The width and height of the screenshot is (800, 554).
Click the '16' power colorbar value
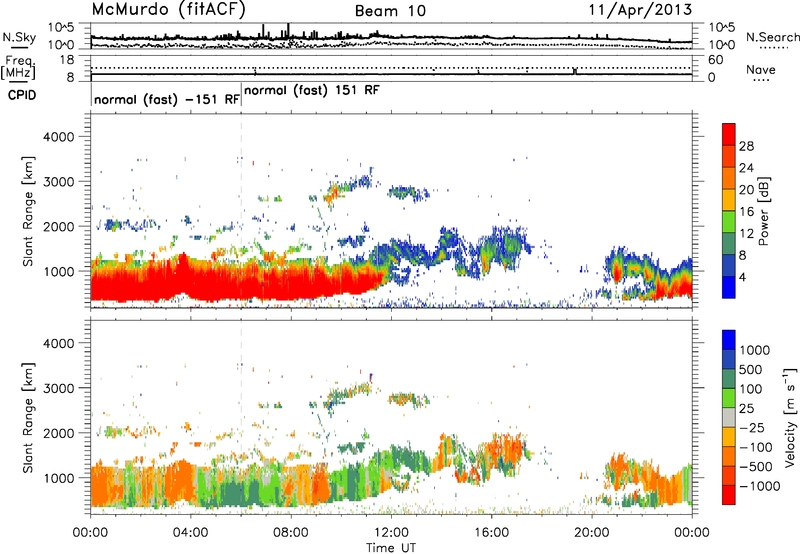pos(746,211)
